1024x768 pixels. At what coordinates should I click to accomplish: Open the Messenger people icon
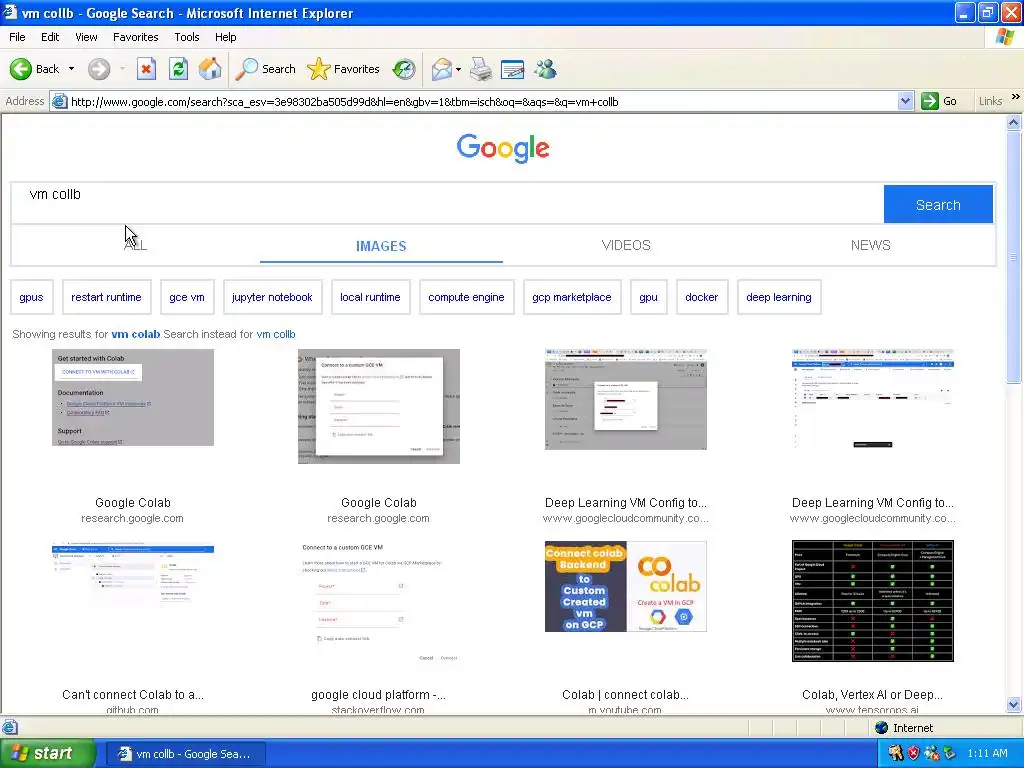[545, 69]
